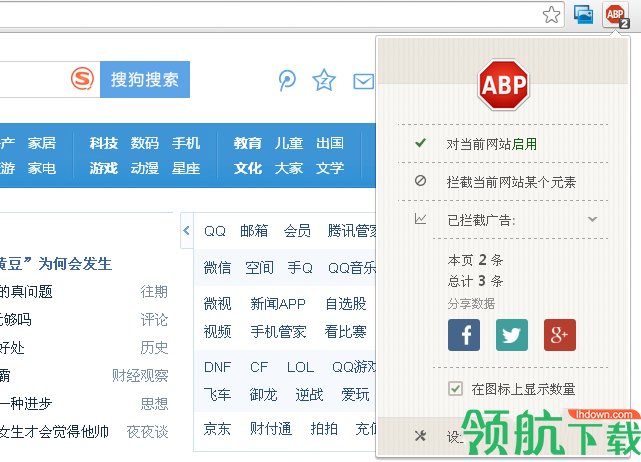Collapse the 已拦截广告 section arrow

pos(592,220)
